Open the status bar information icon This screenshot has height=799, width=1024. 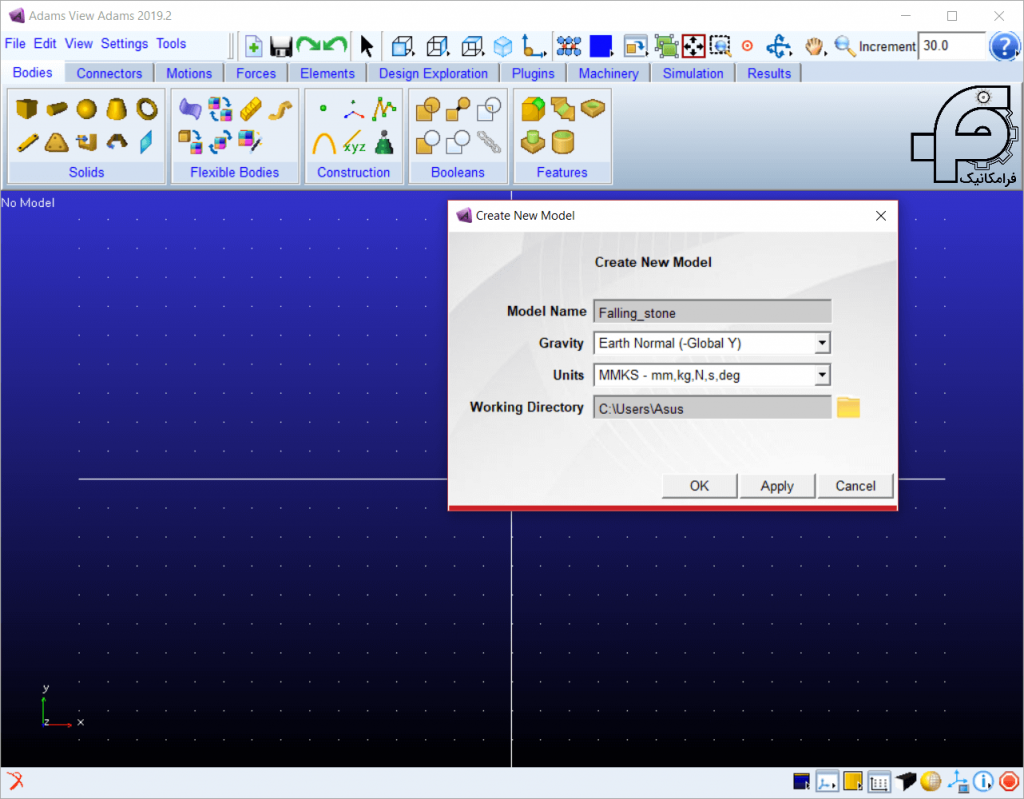click(x=983, y=781)
